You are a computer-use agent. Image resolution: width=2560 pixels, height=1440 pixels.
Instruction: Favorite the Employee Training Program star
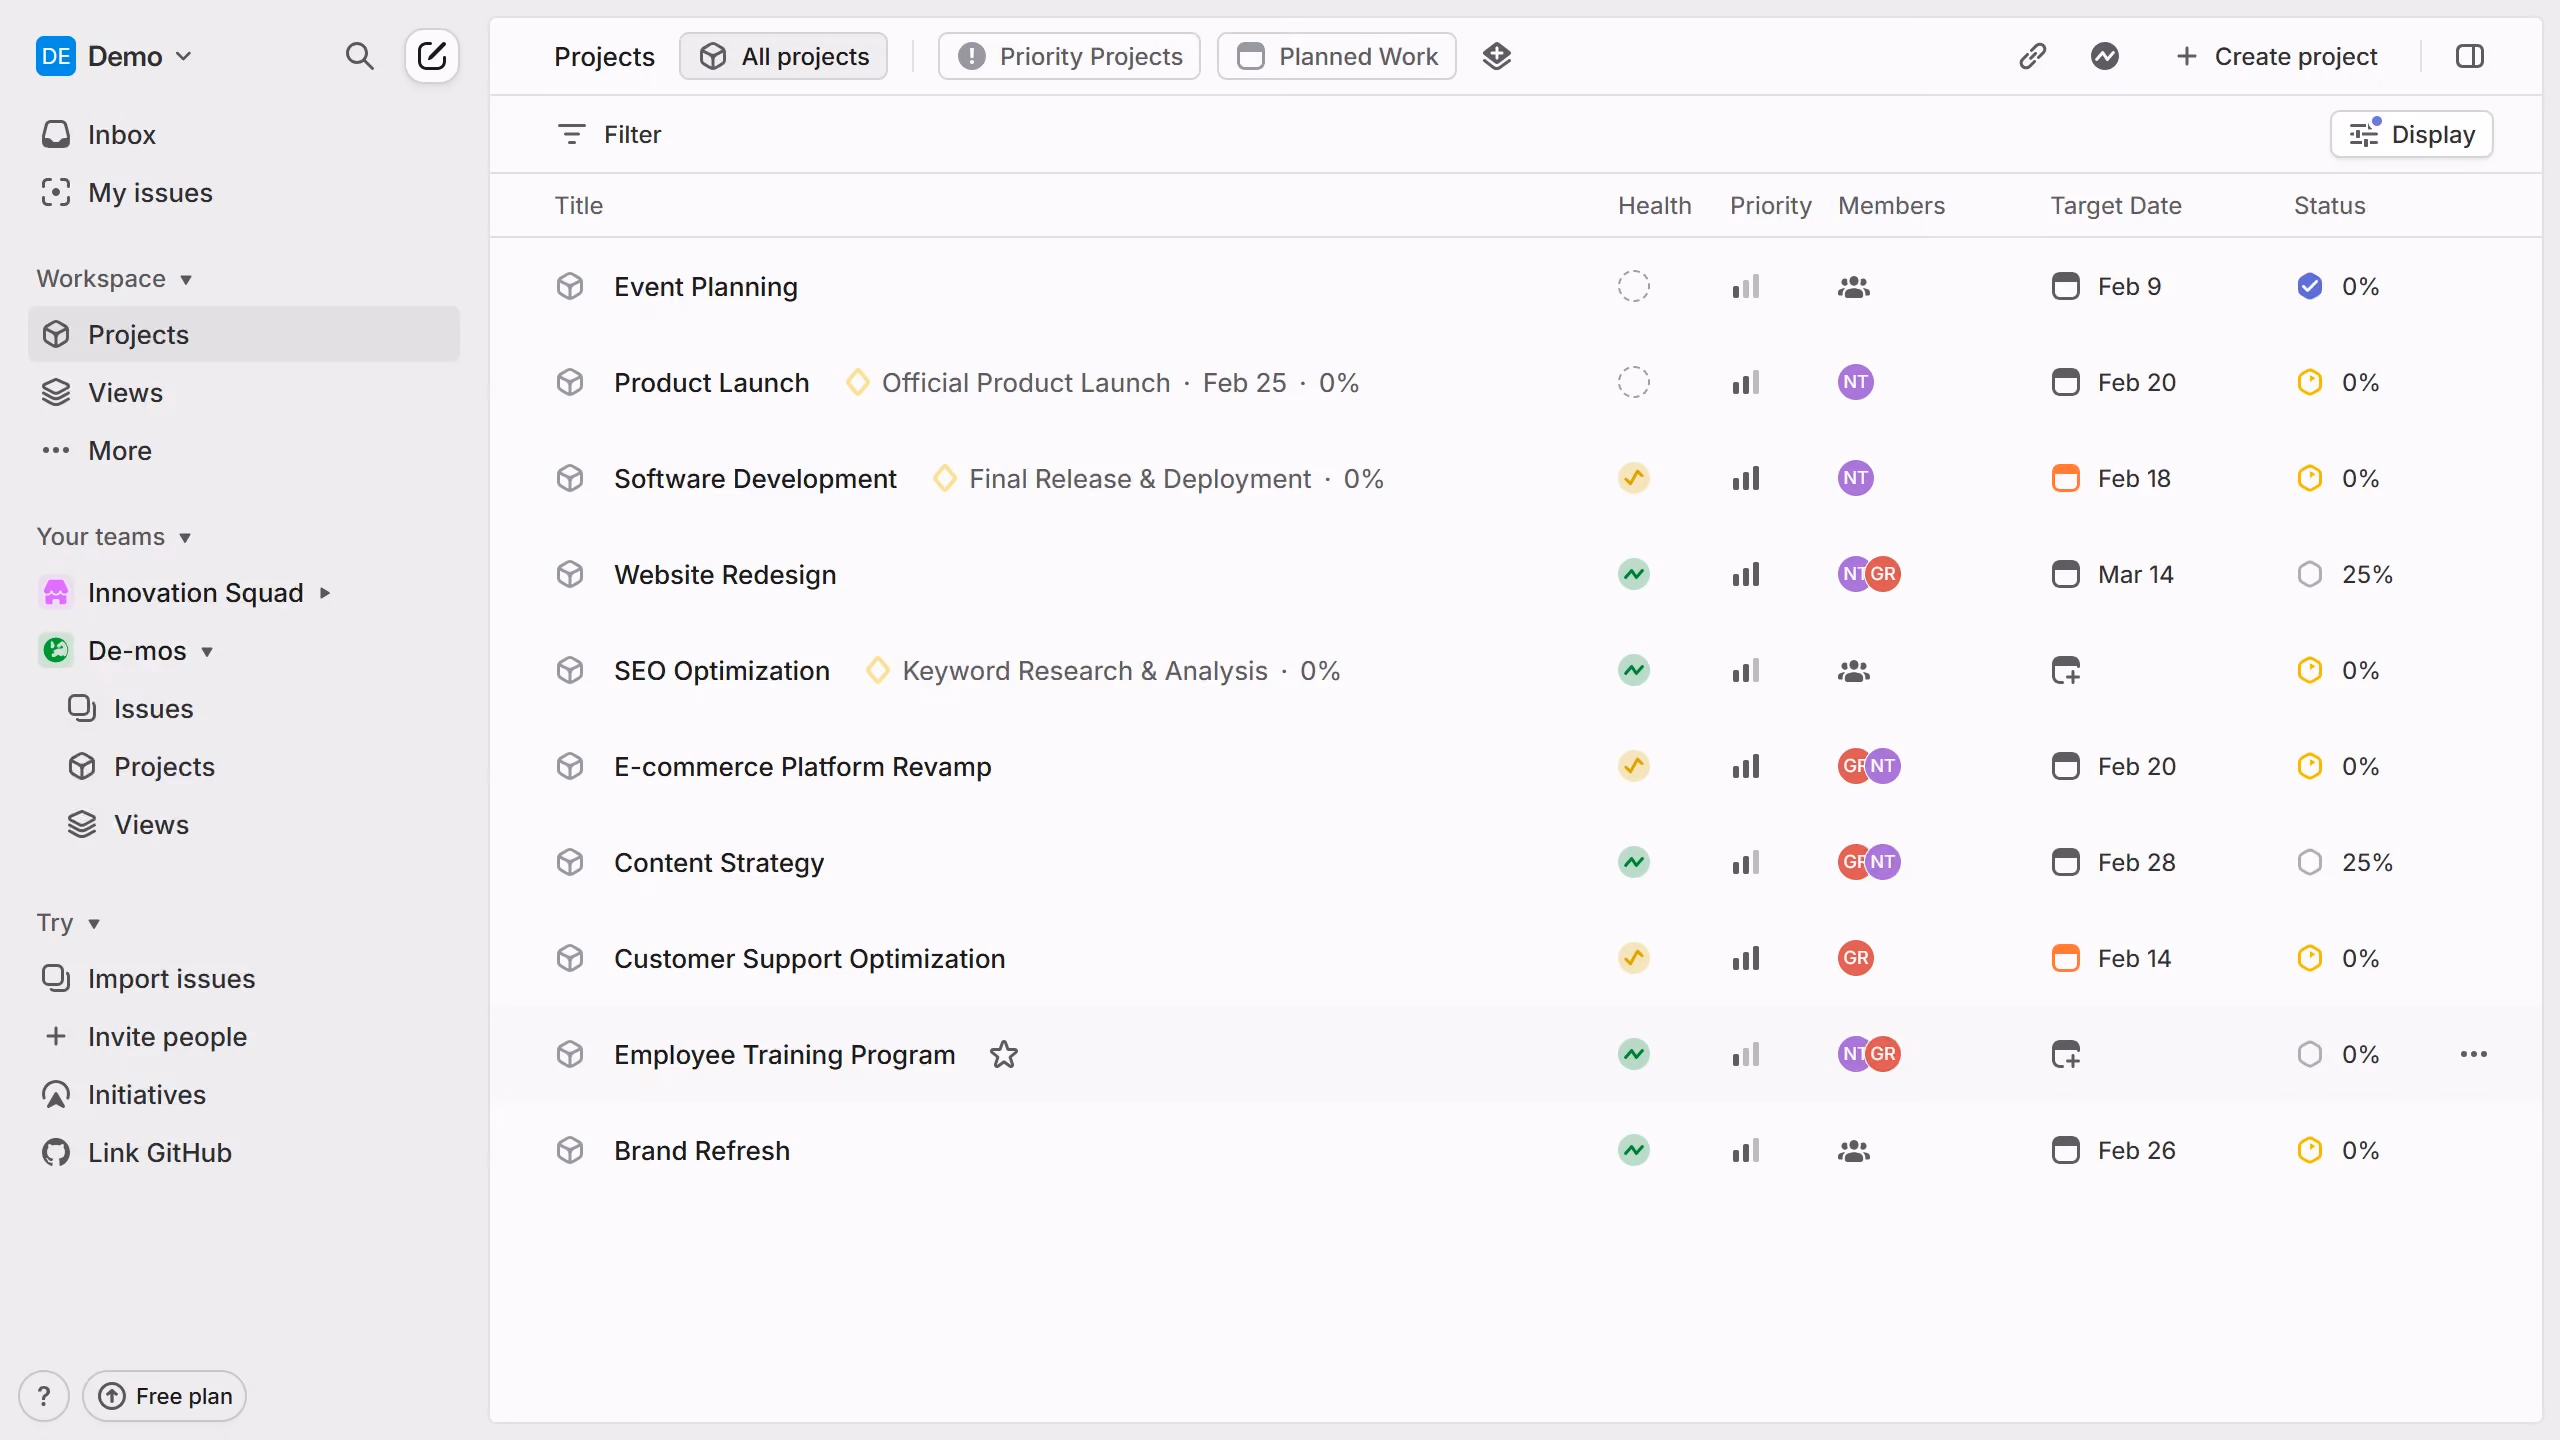click(x=1004, y=1054)
